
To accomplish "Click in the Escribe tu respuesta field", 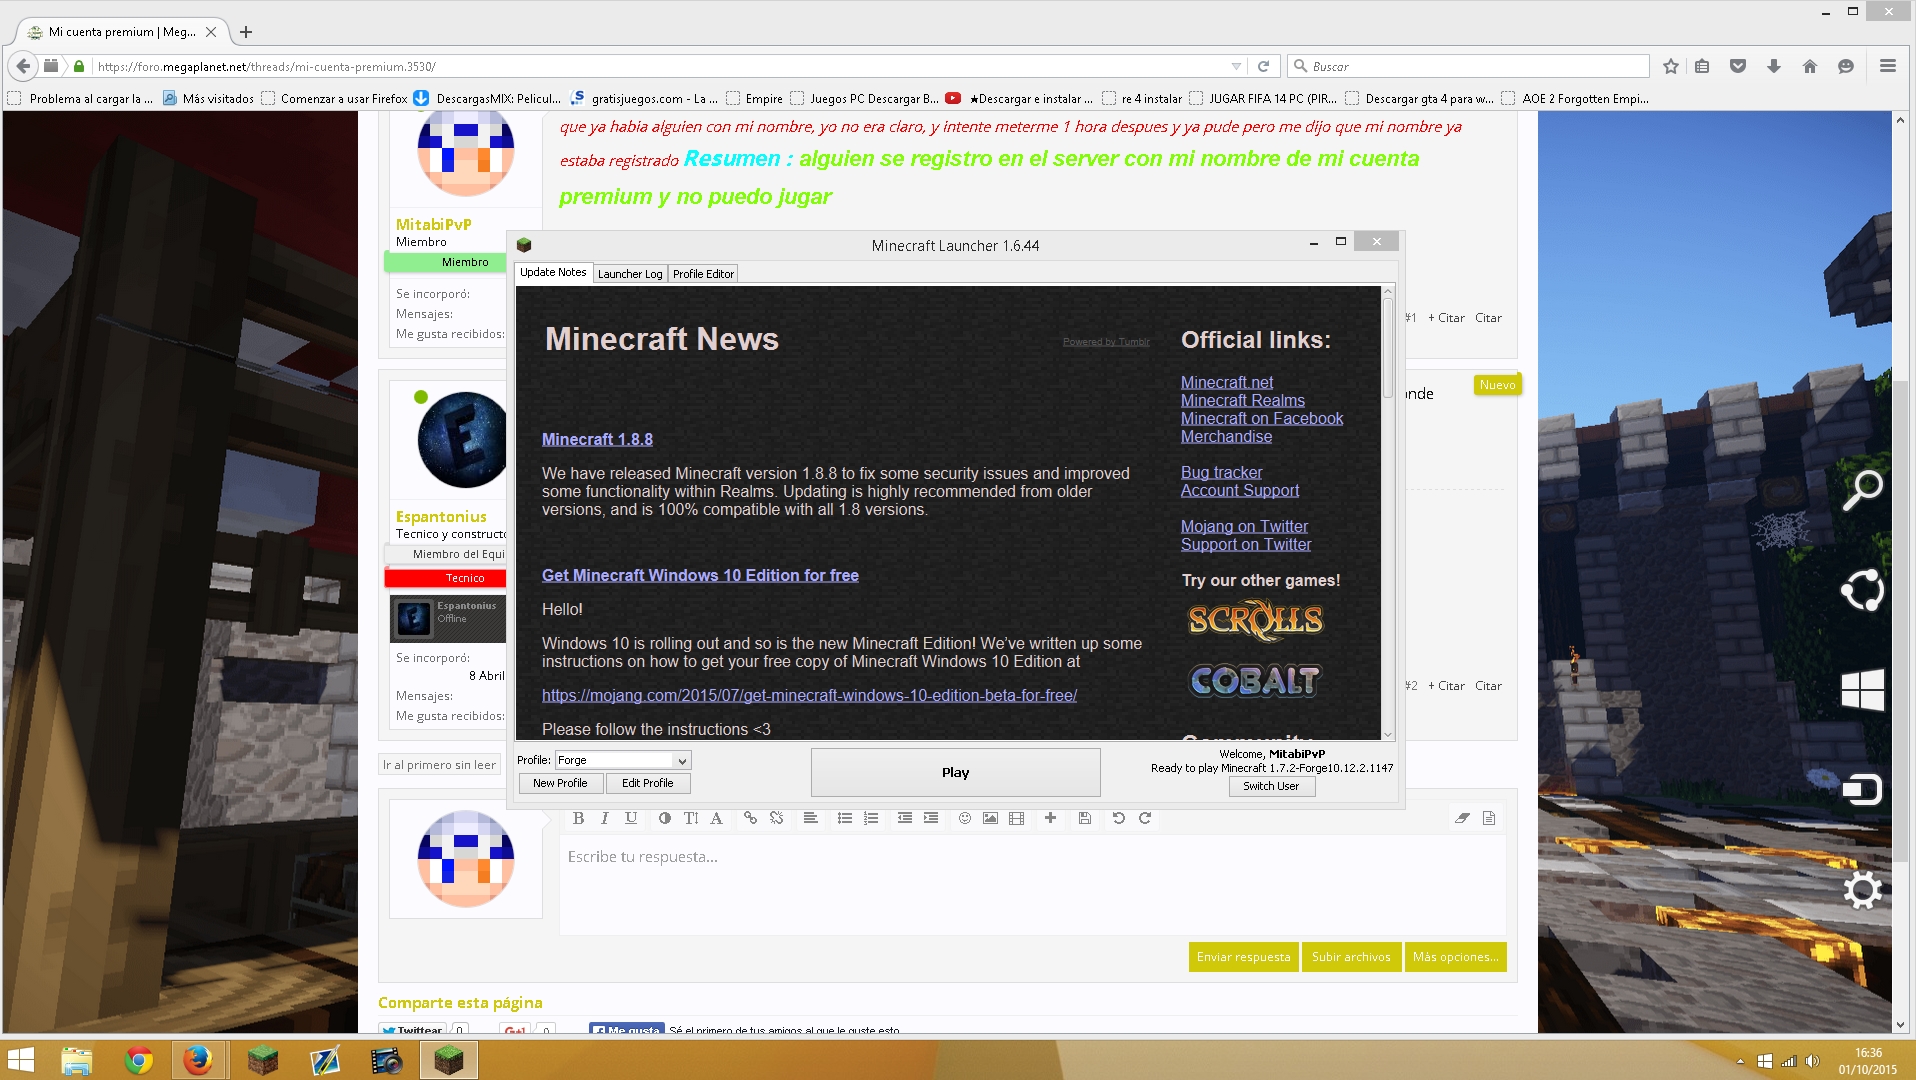I will (1032, 885).
